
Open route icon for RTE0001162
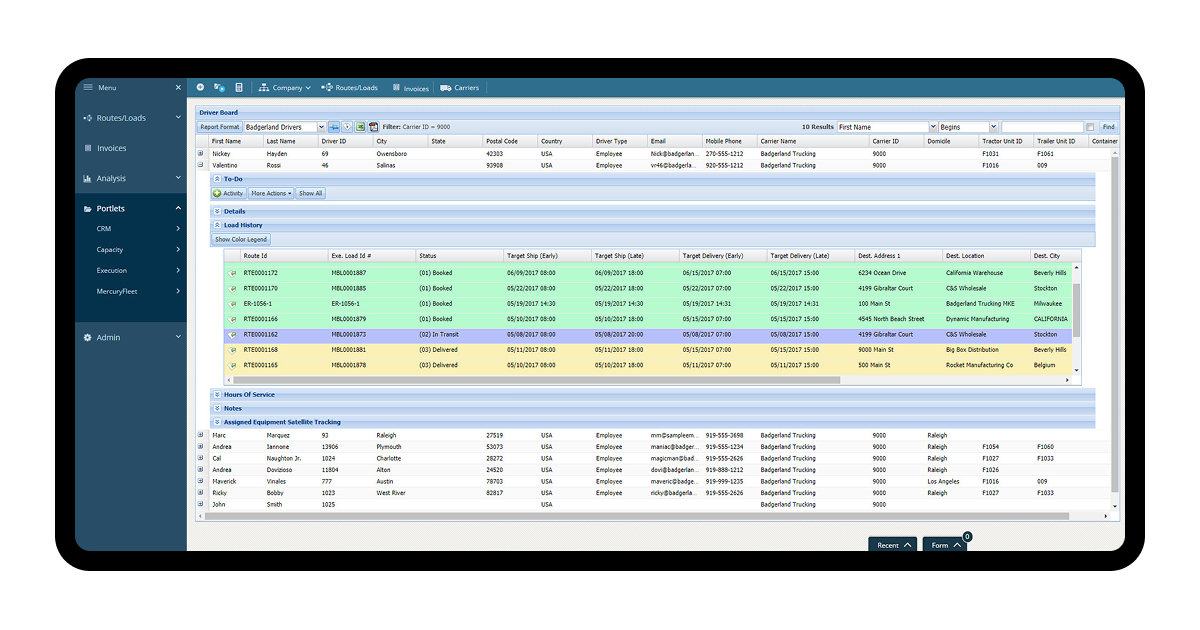click(x=233, y=335)
